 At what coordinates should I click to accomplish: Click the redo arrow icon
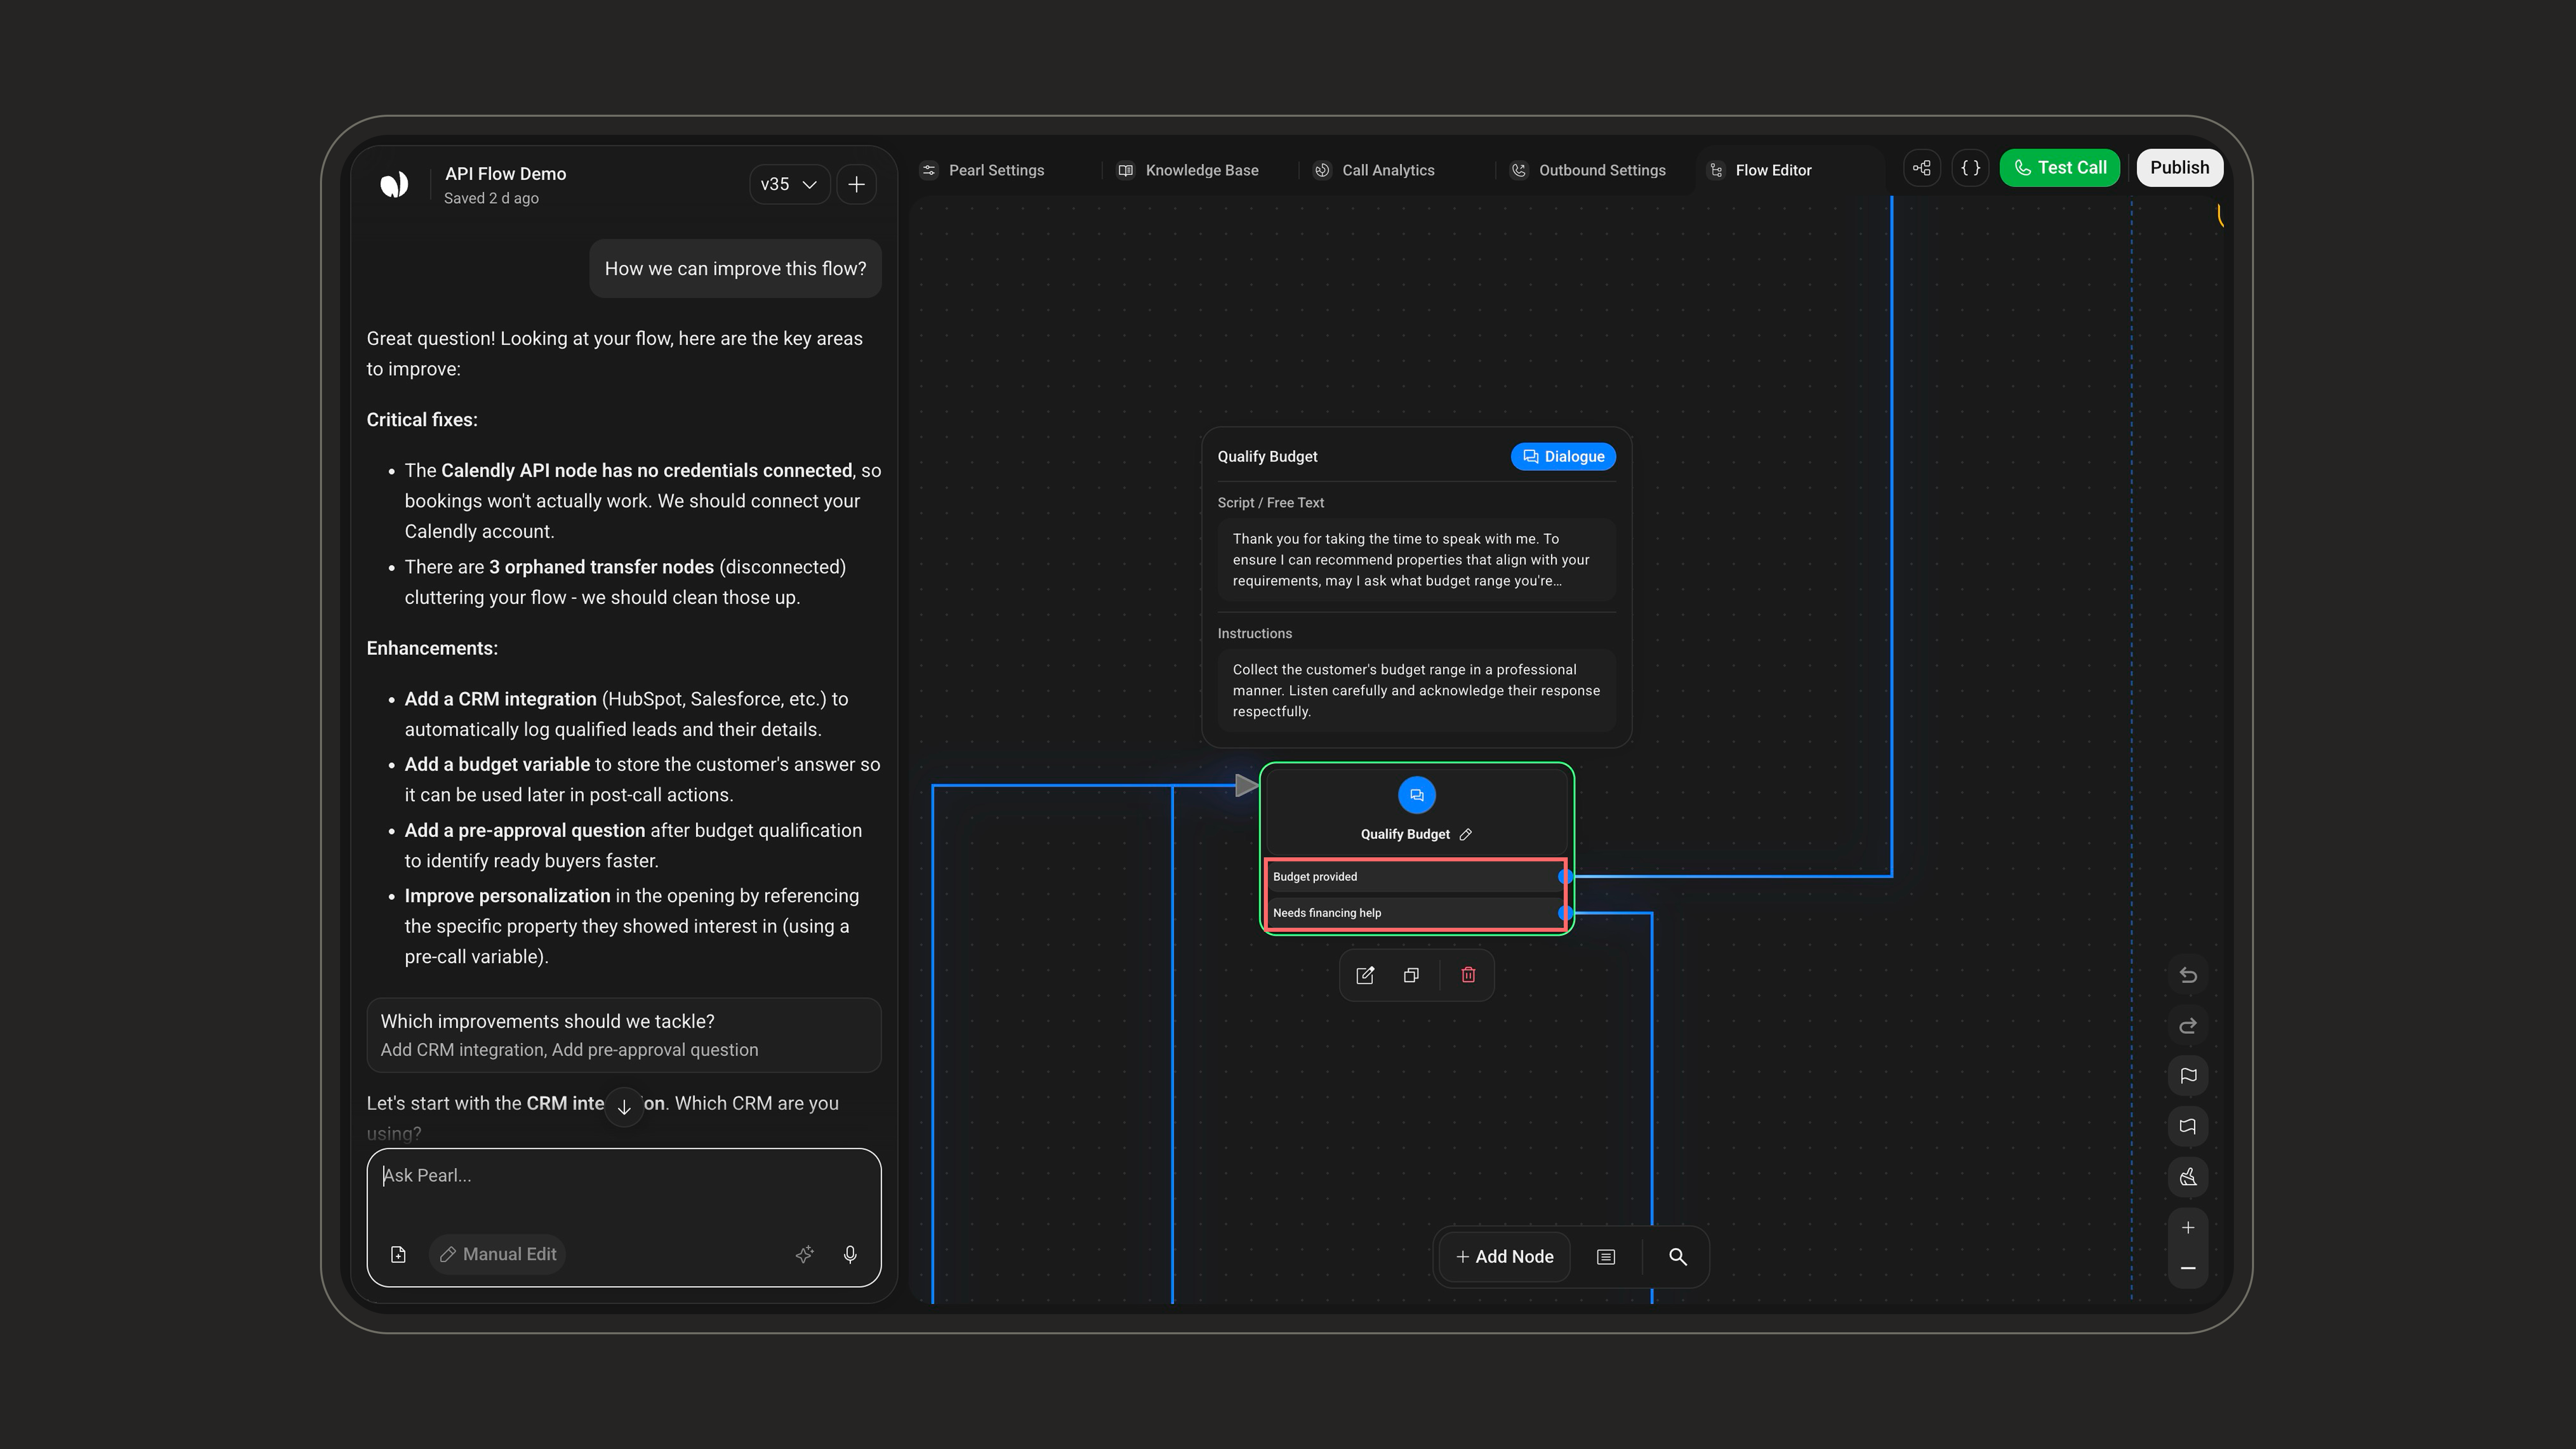pyautogui.click(x=2188, y=1026)
